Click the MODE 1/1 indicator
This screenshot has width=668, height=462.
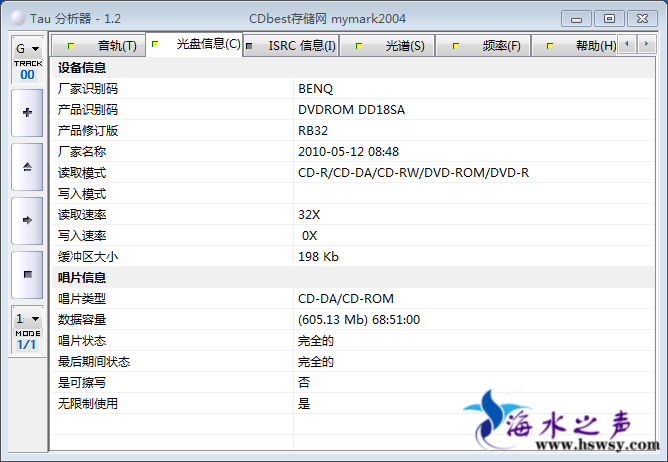pos(27,341)
